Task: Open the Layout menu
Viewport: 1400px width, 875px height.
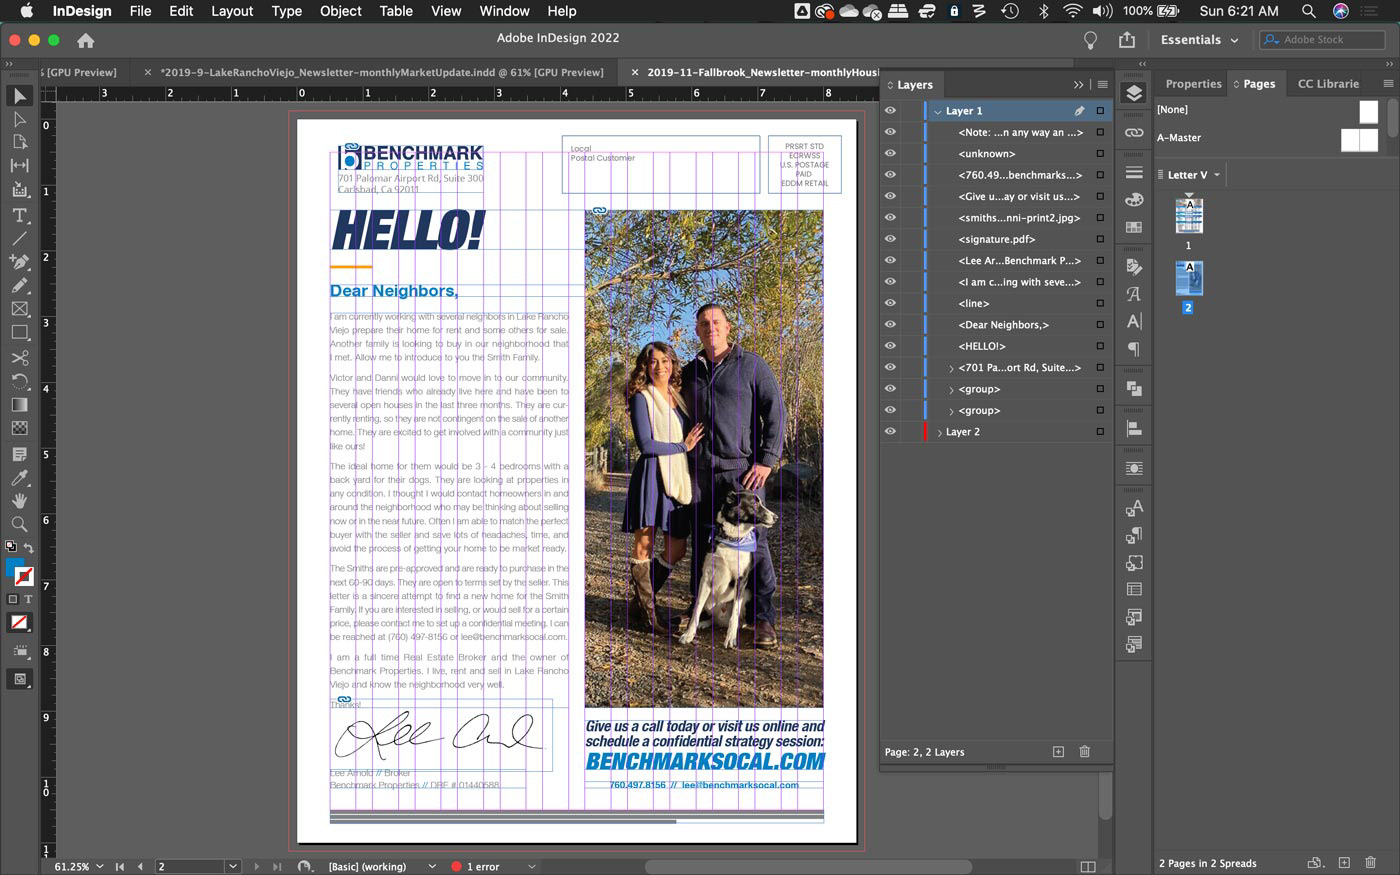Action: click(x=232, y=11)
